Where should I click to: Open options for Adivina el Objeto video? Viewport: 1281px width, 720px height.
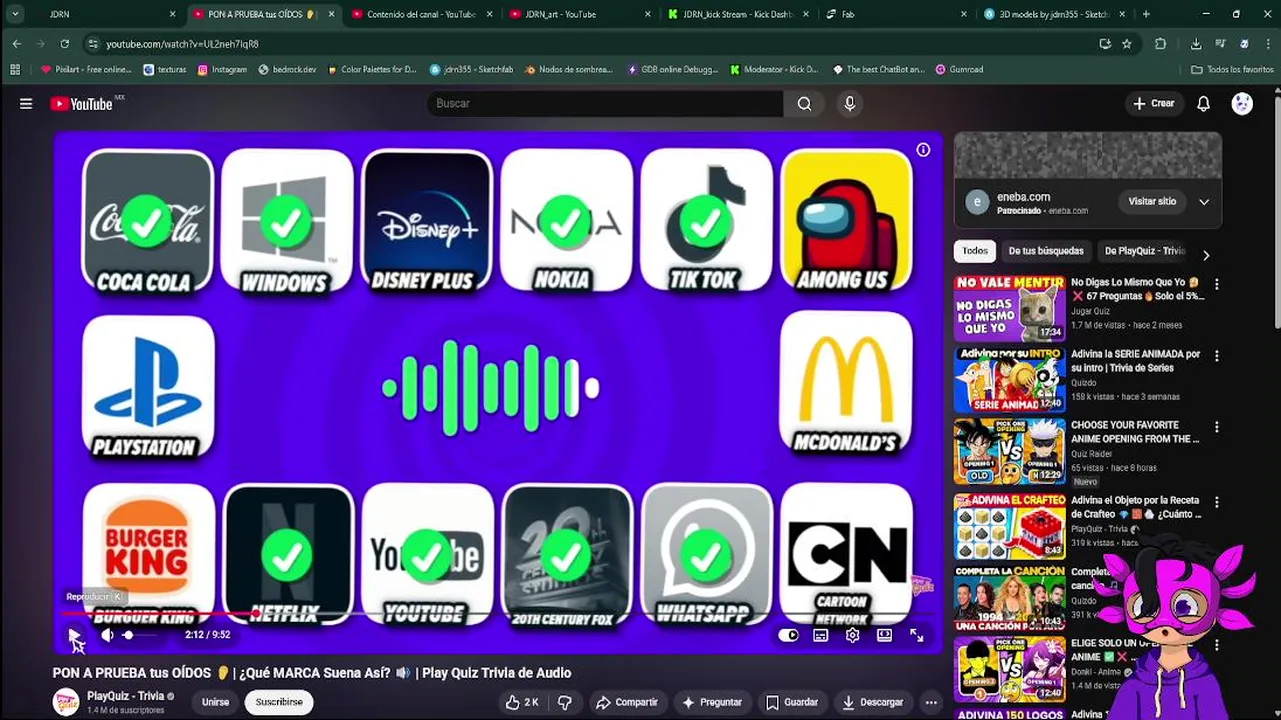[x=1216, y=502]
